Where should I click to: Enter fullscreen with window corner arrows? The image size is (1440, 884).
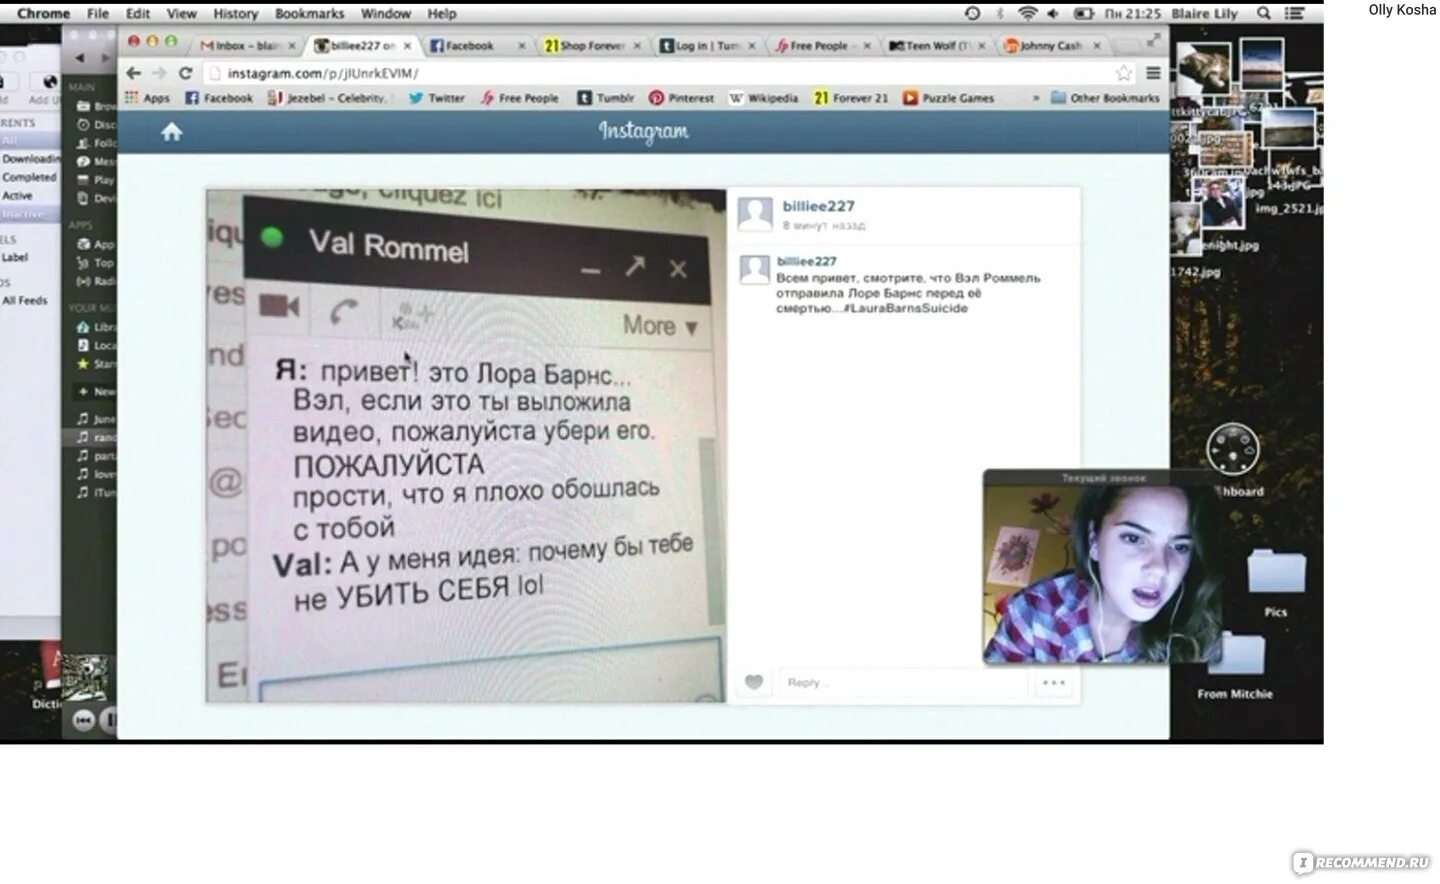(x=1153, y=41)
